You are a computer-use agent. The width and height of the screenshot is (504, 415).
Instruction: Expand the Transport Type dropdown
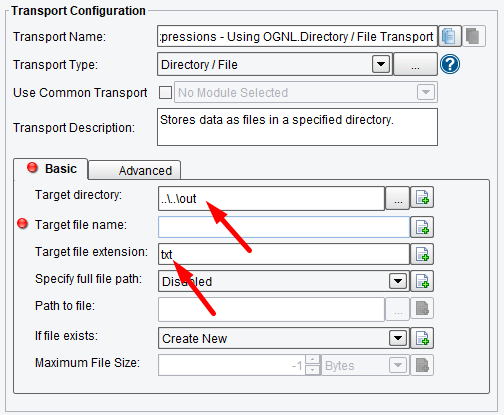click(x=381, y=64)
